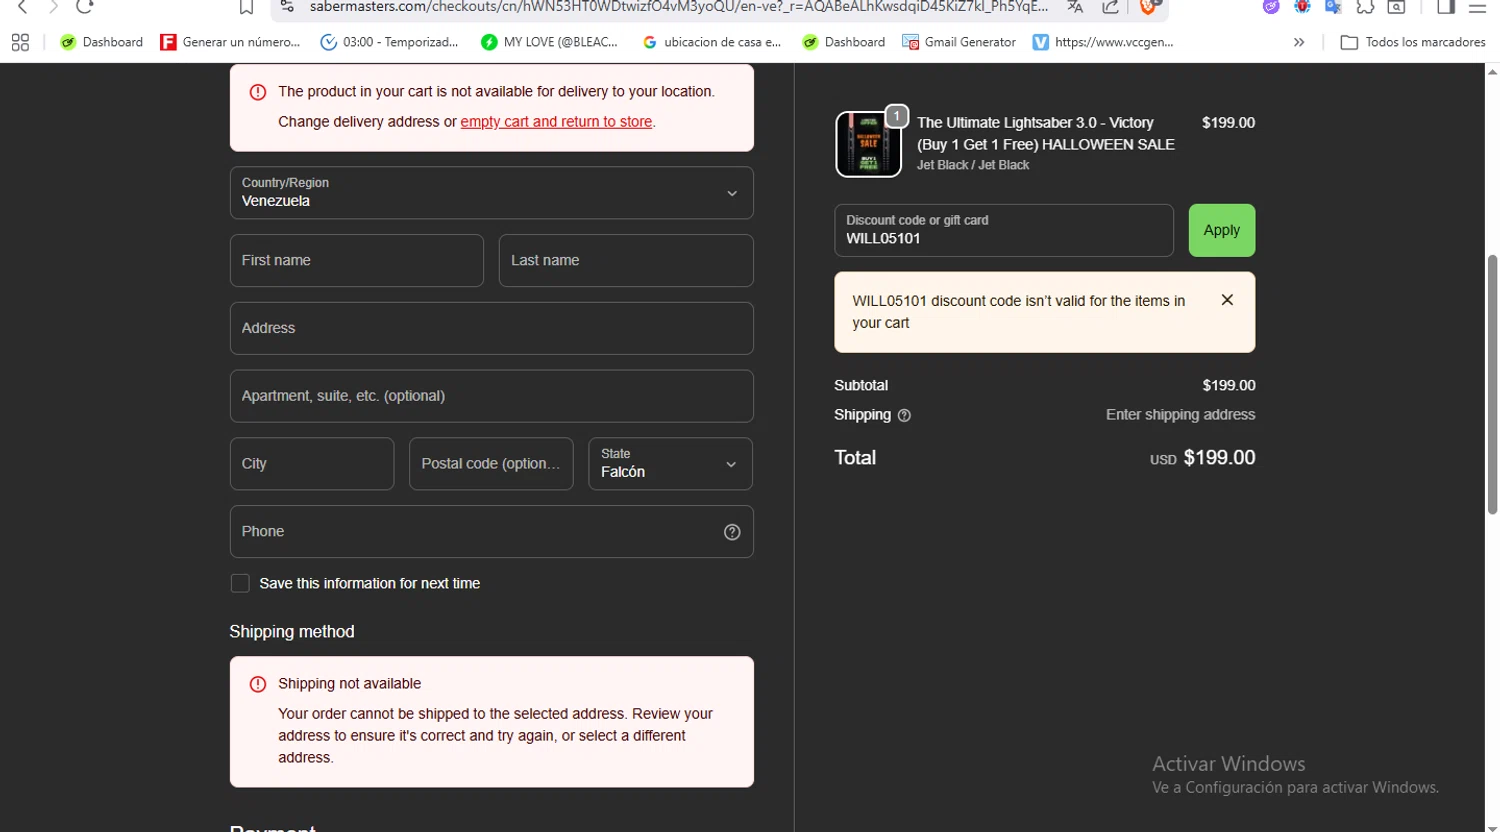The width and height of the screenshot is (1500, 832).
Task: Click the browser forward arrow
Action: point(53,7)
